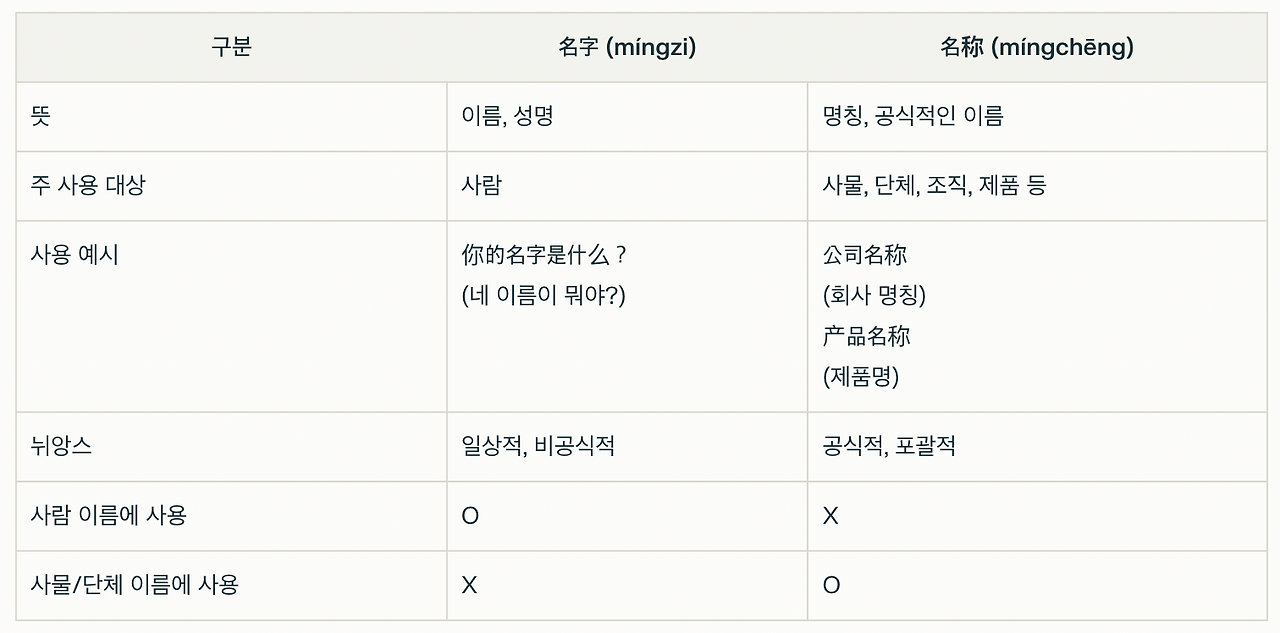Click the 구분 column header
The width and height of the screenshot is (1280, 633).
click(x=231, y=47)
